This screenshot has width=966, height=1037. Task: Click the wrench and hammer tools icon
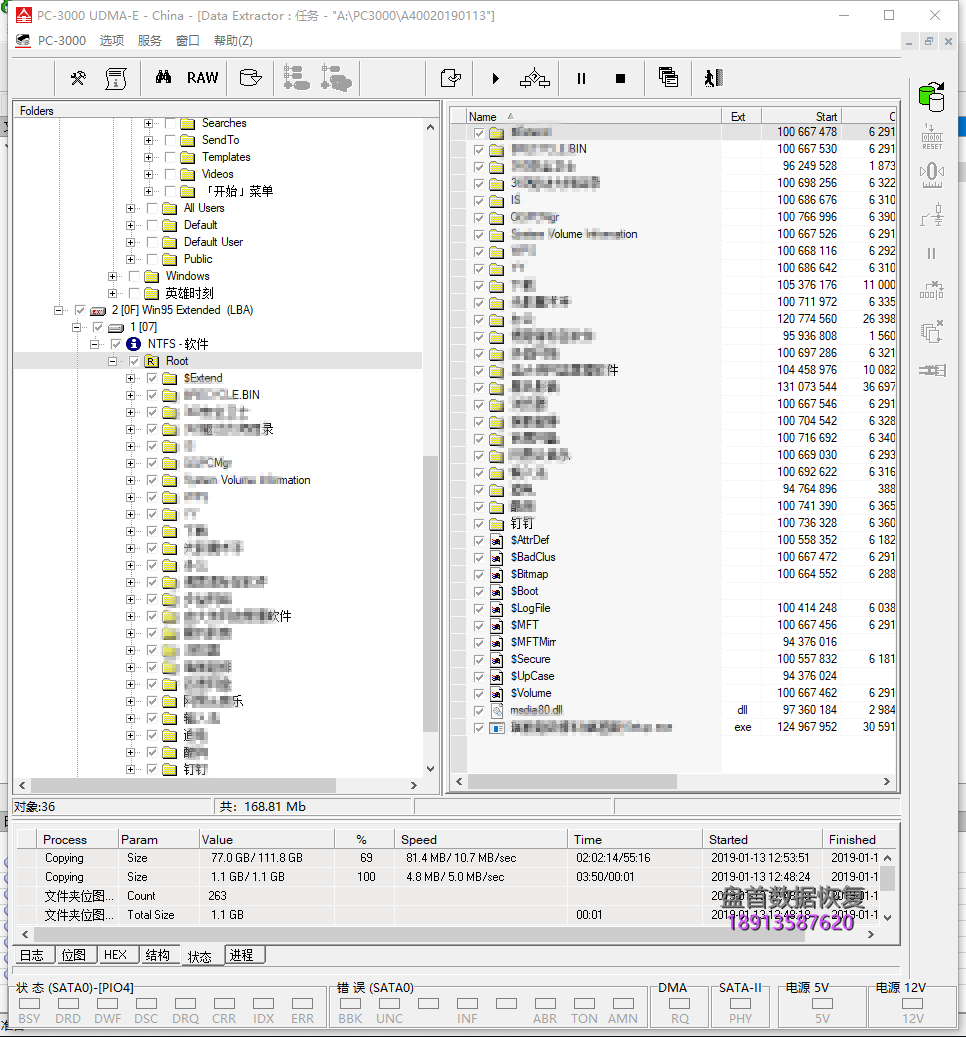[x=78, y=78]
